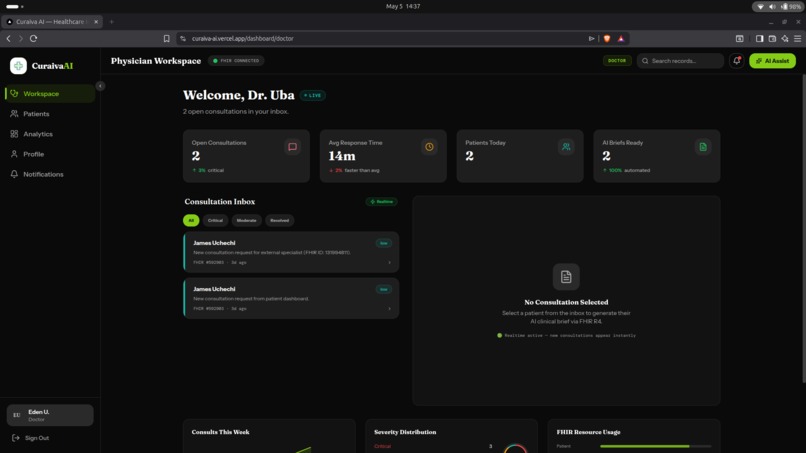This screenshot has width=806, height=453.
Task: Click the Avg Response Time value 14m
Action: click(x=342, y=156)
